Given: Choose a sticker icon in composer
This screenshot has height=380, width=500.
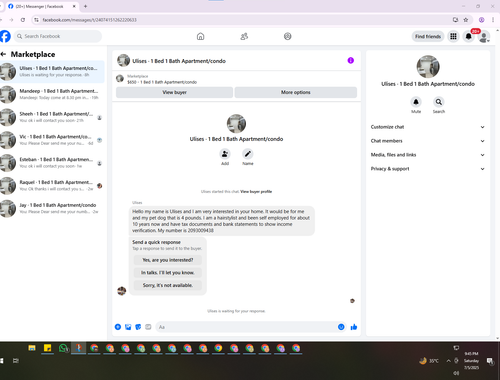Looking at the screenshot, I should (x=138, y=327).
